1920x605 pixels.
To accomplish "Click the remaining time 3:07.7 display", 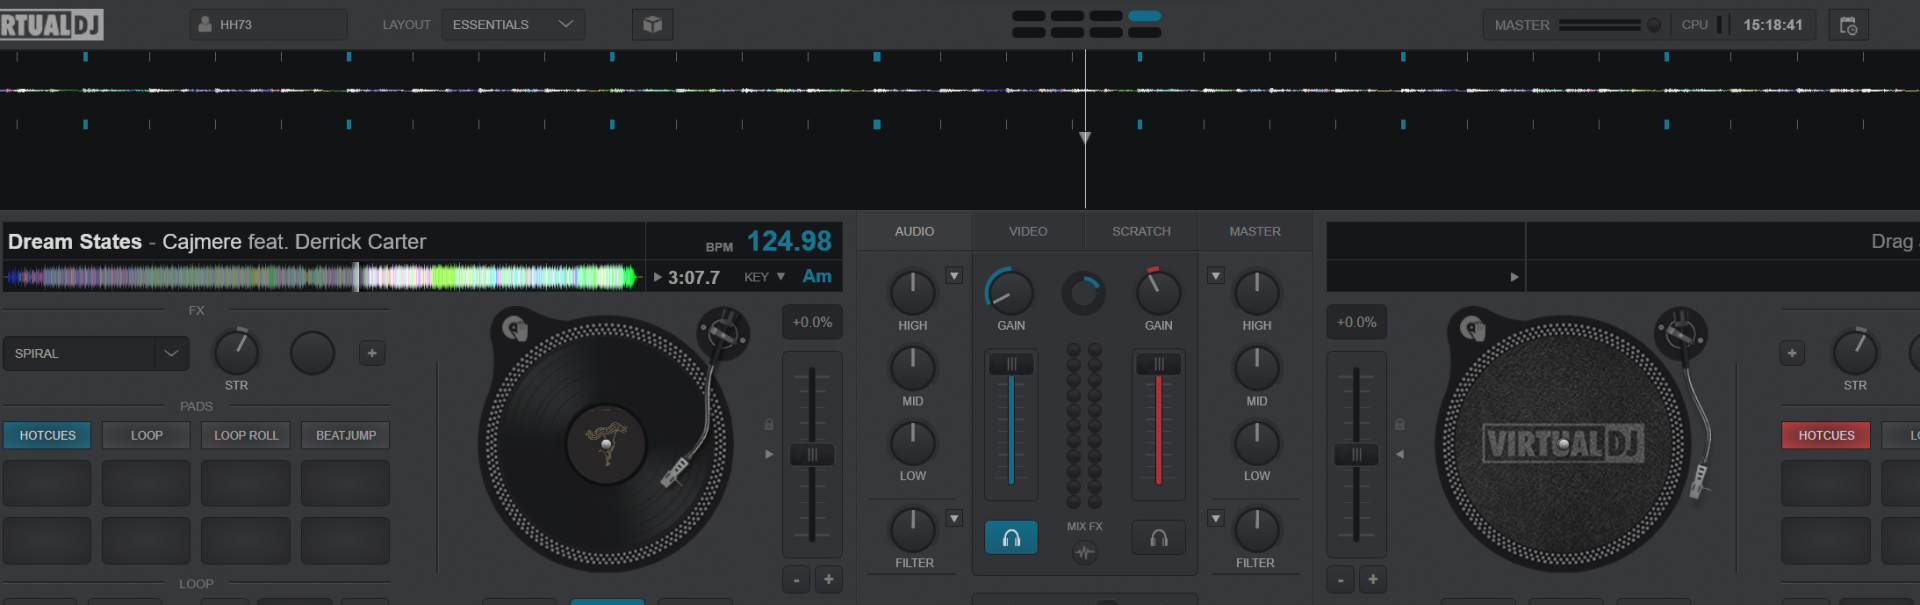I will coord(694,278).
